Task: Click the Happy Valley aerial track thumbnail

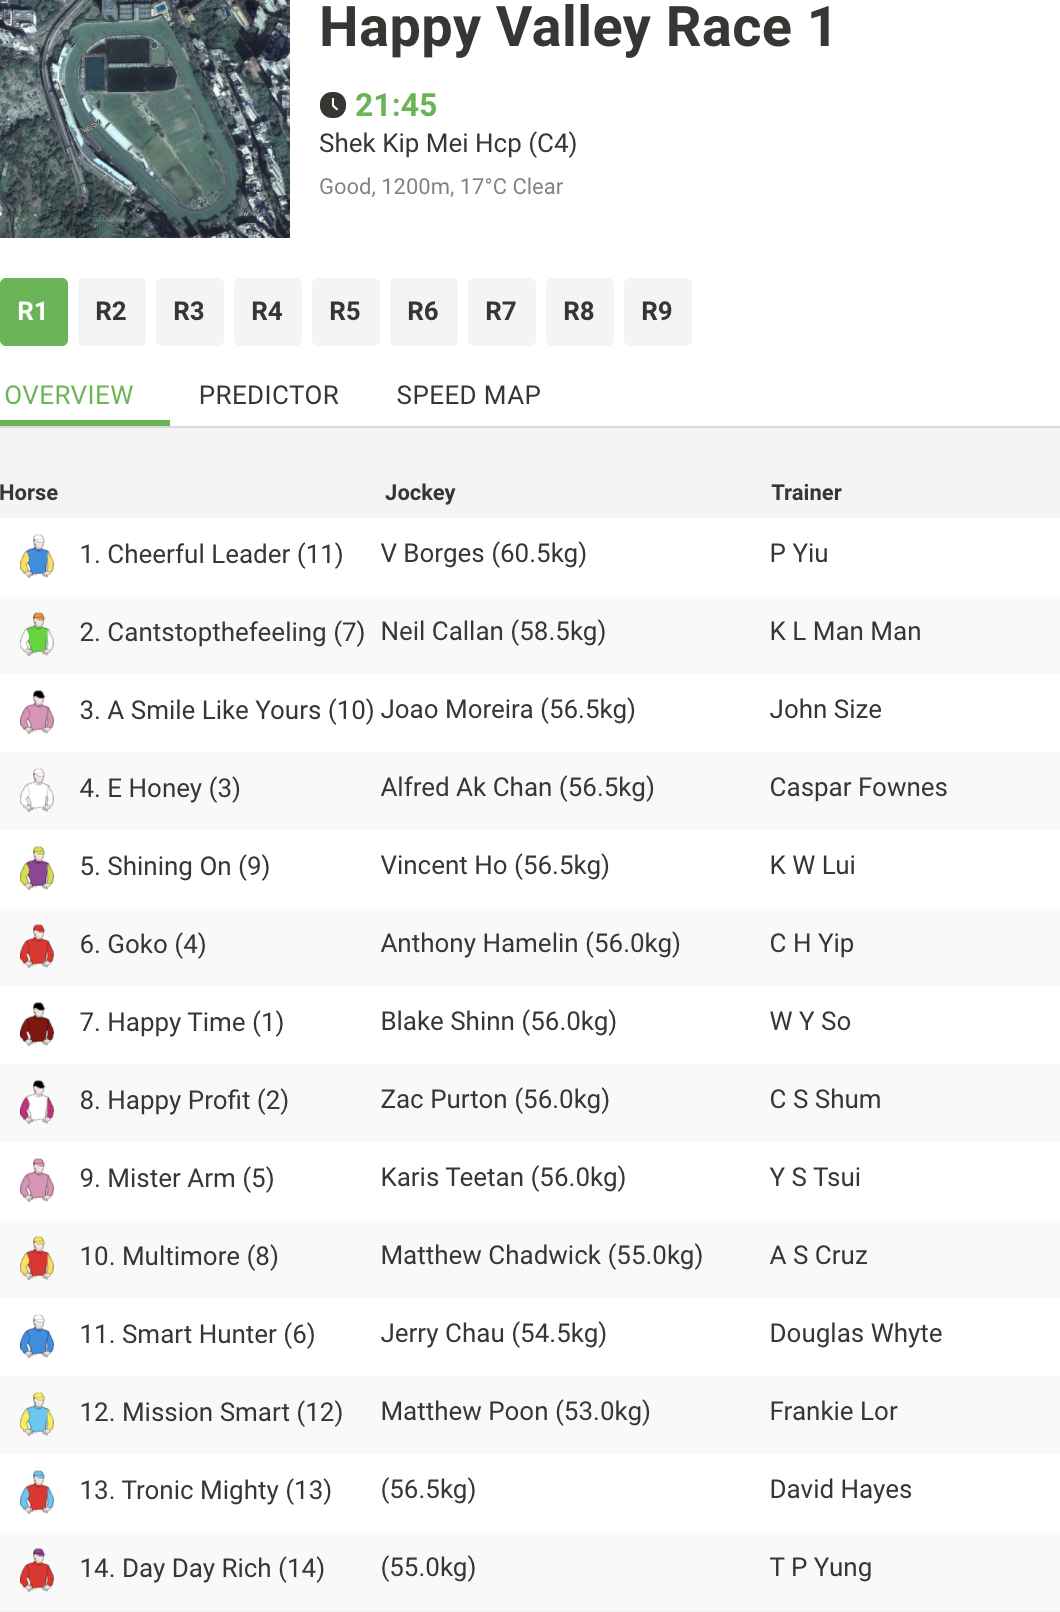Action: 145,119
